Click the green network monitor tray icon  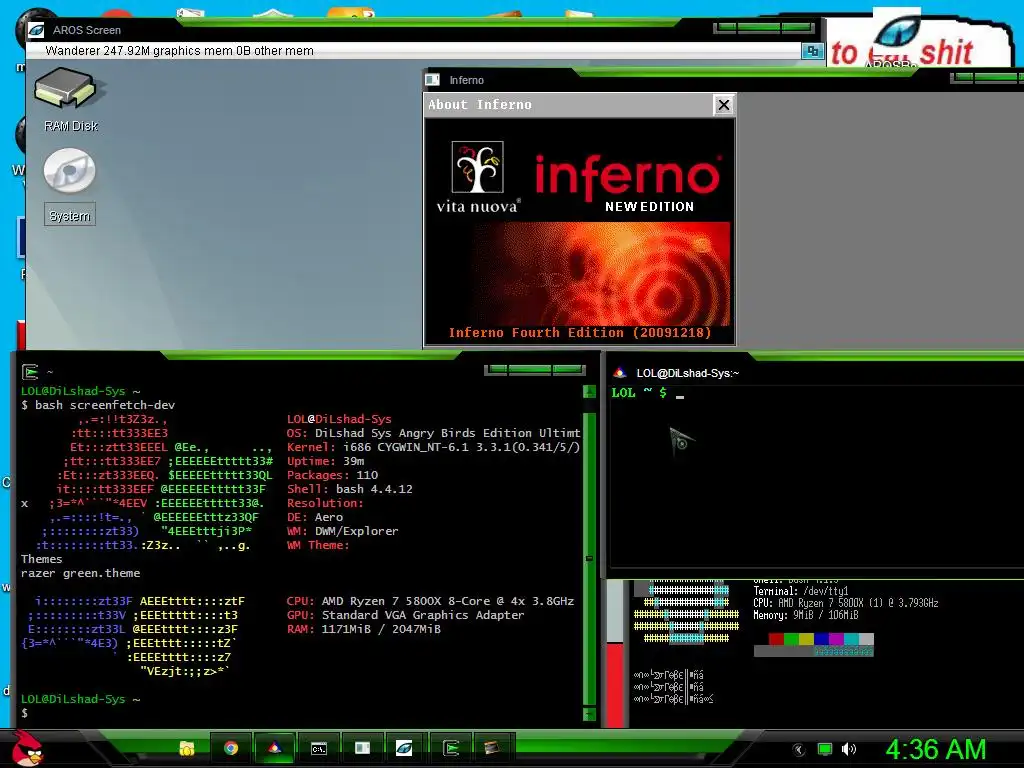click(825, 750)
